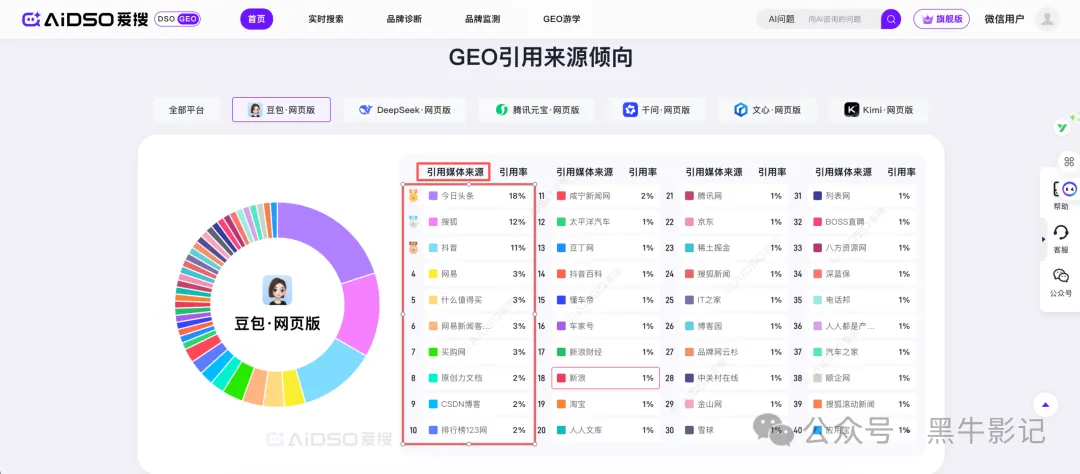This screenshot has height=474, width=1080.
Task: Click the 首页 home button
Action: 257,19
